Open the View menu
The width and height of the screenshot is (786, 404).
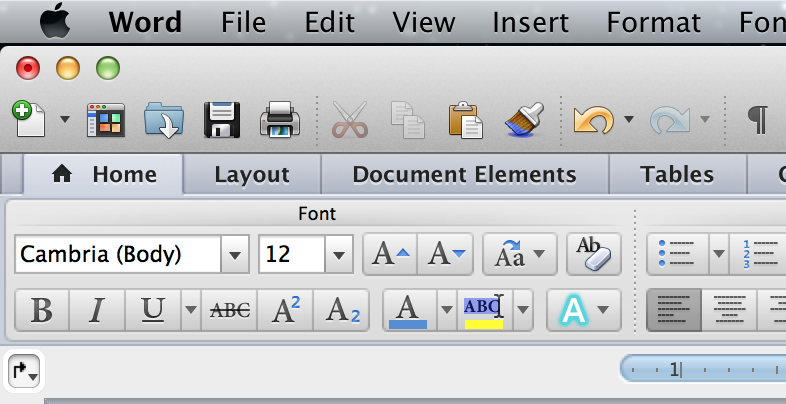424,23
